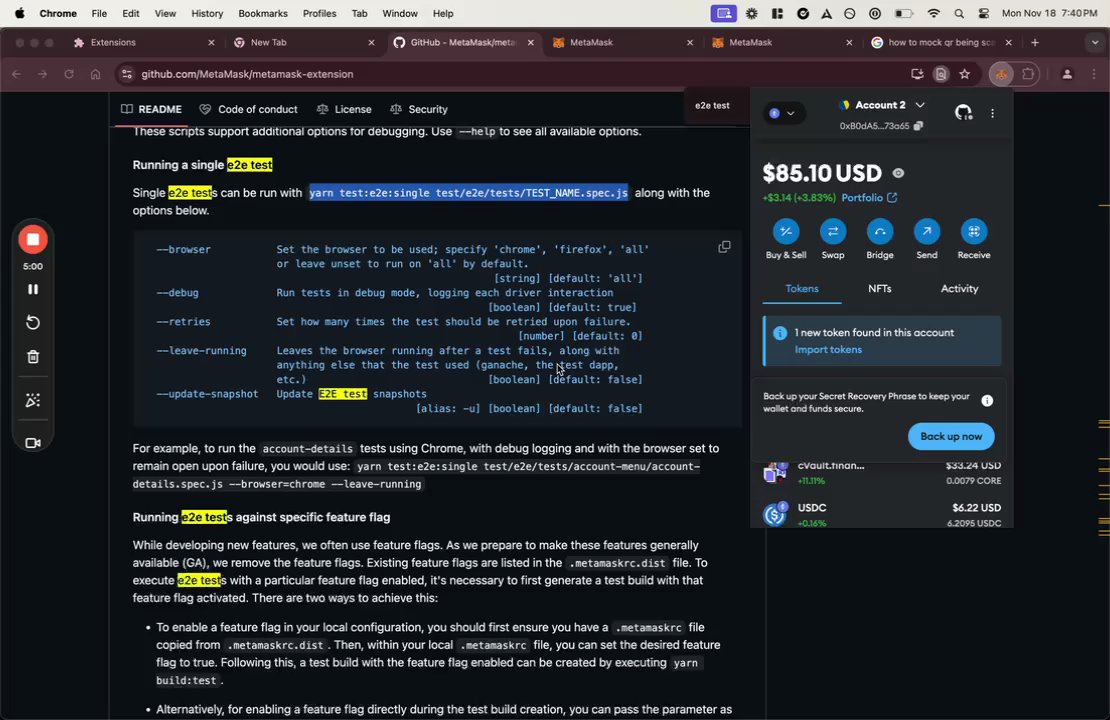Expand the network selector dropdown
1110x720 pixels.
tap(783, 113)
